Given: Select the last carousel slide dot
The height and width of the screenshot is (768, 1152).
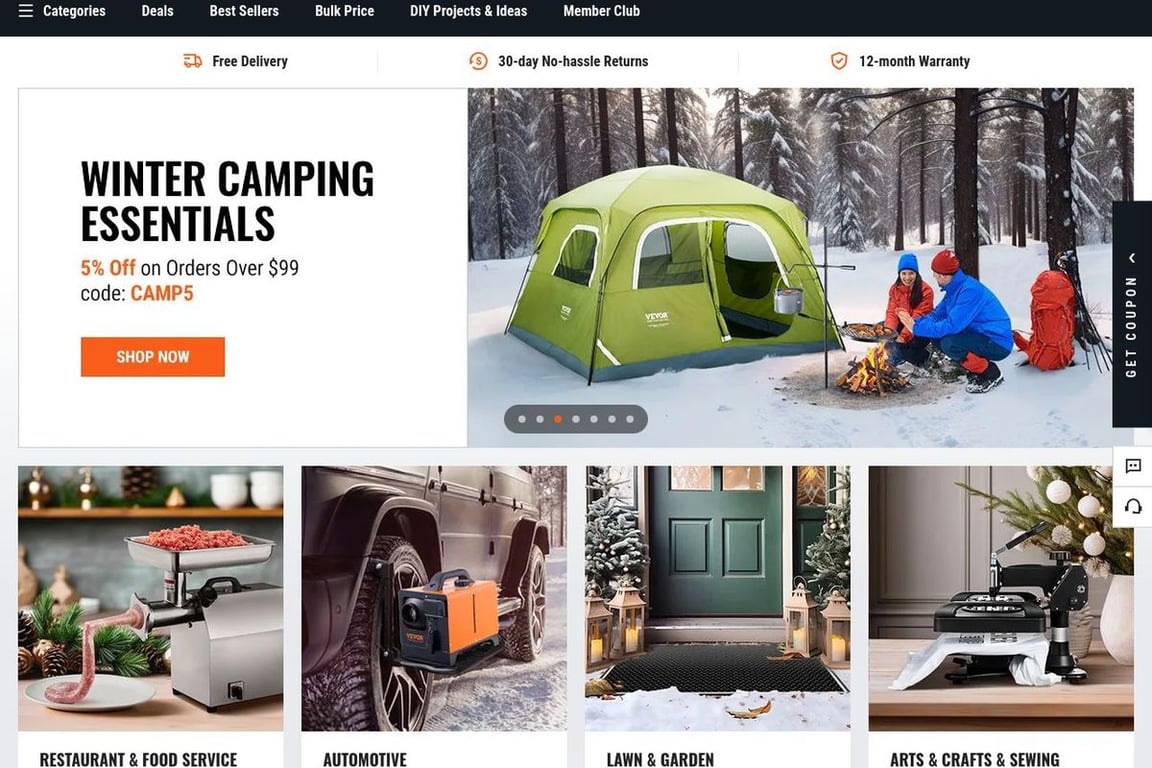Looking at the screenshot, I should pos(630,420).
